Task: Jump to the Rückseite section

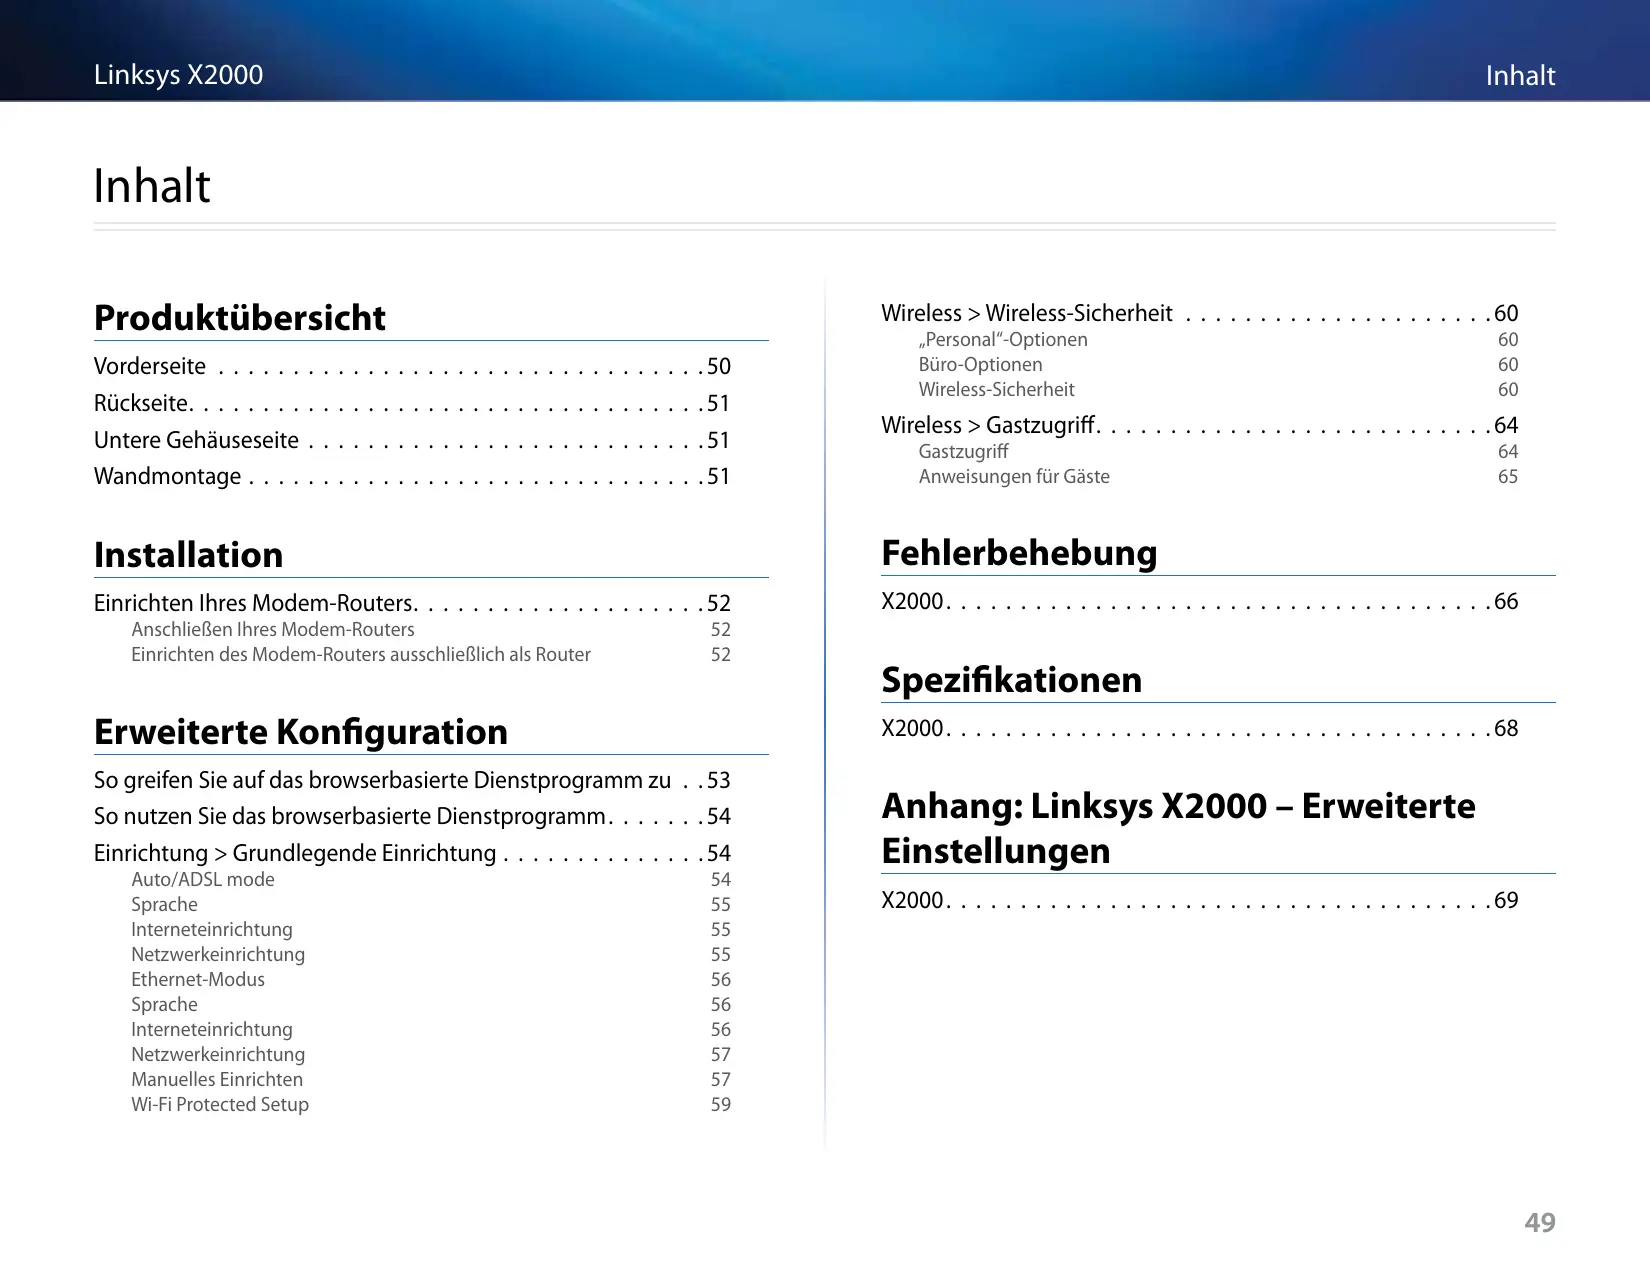Action: (141, 403)
